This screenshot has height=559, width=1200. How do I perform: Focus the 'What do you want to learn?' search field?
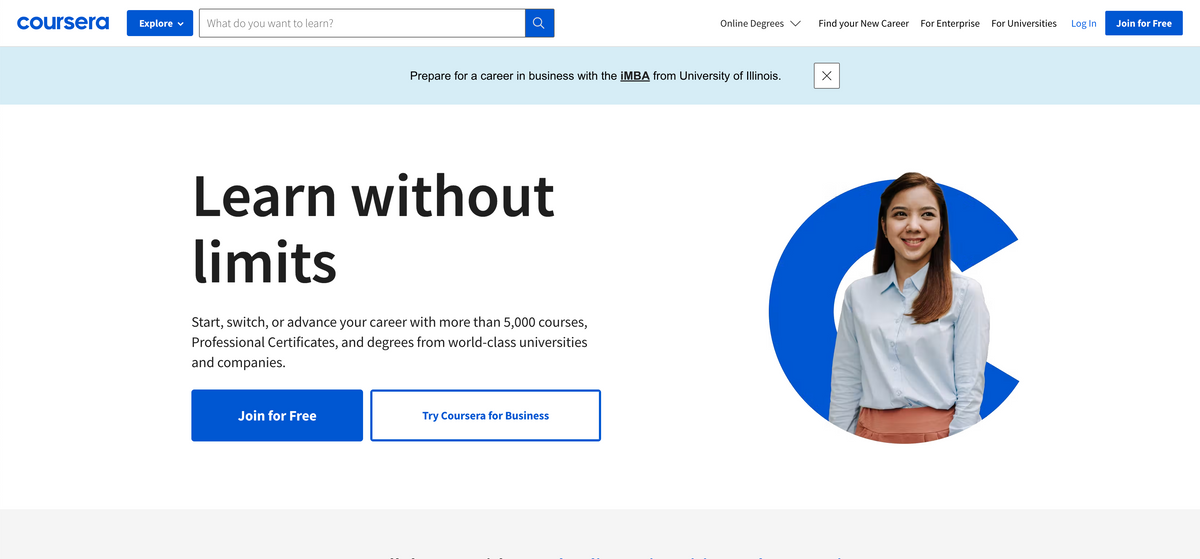[x=362, y=23]
